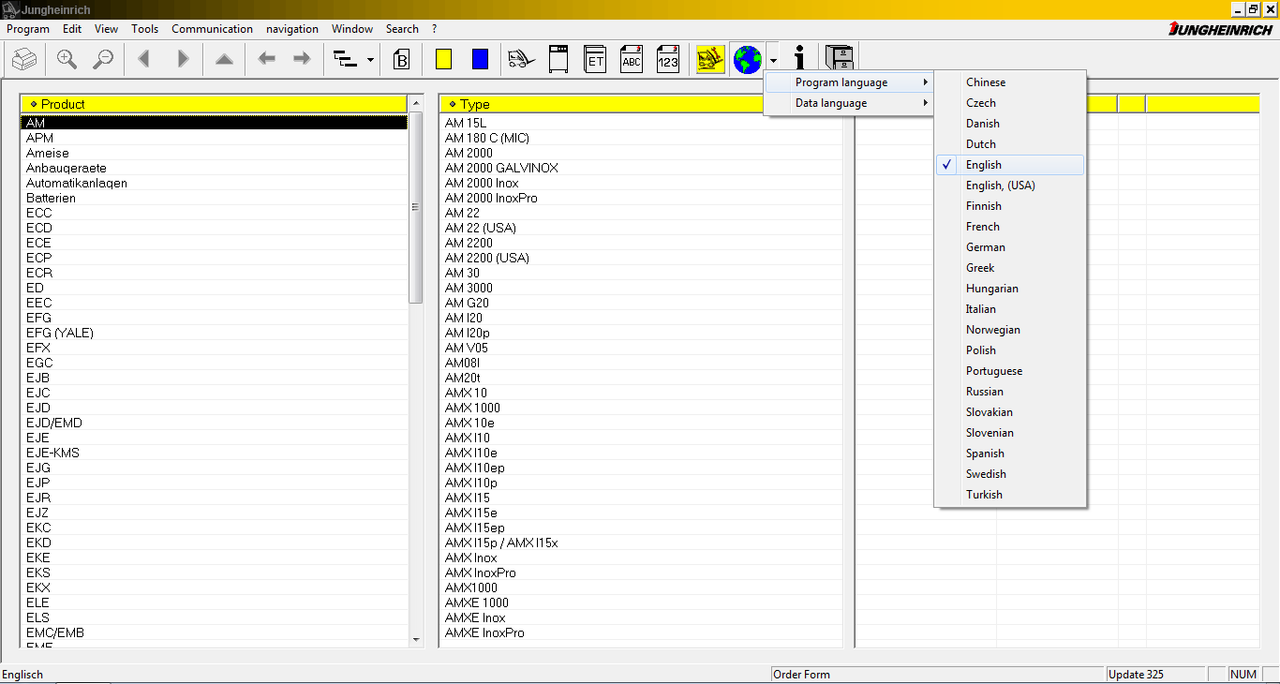The height and width of the screenshot is (684, 1280).
Task: Select Polish in the language list
Action: 1010,350
